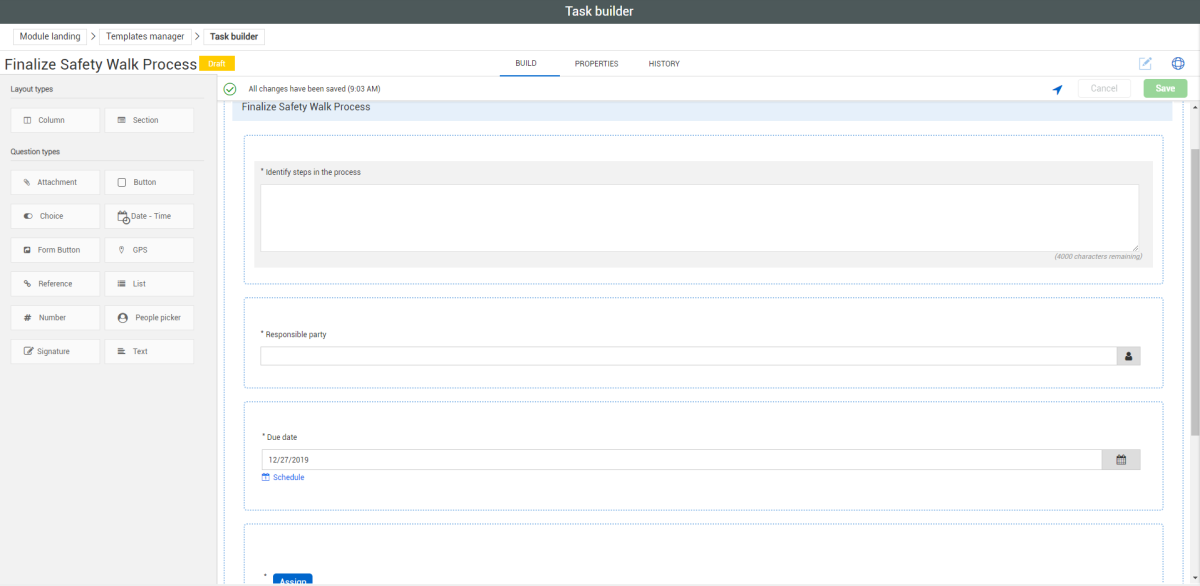Open calendar picker for Due date
1200x586 pixels.
(x=1121, y=460)
